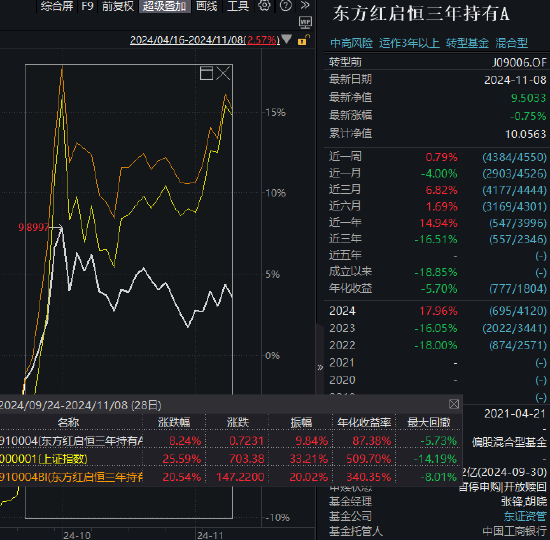Click 近一周 ranking (4384/4550)

click(514, 157)
